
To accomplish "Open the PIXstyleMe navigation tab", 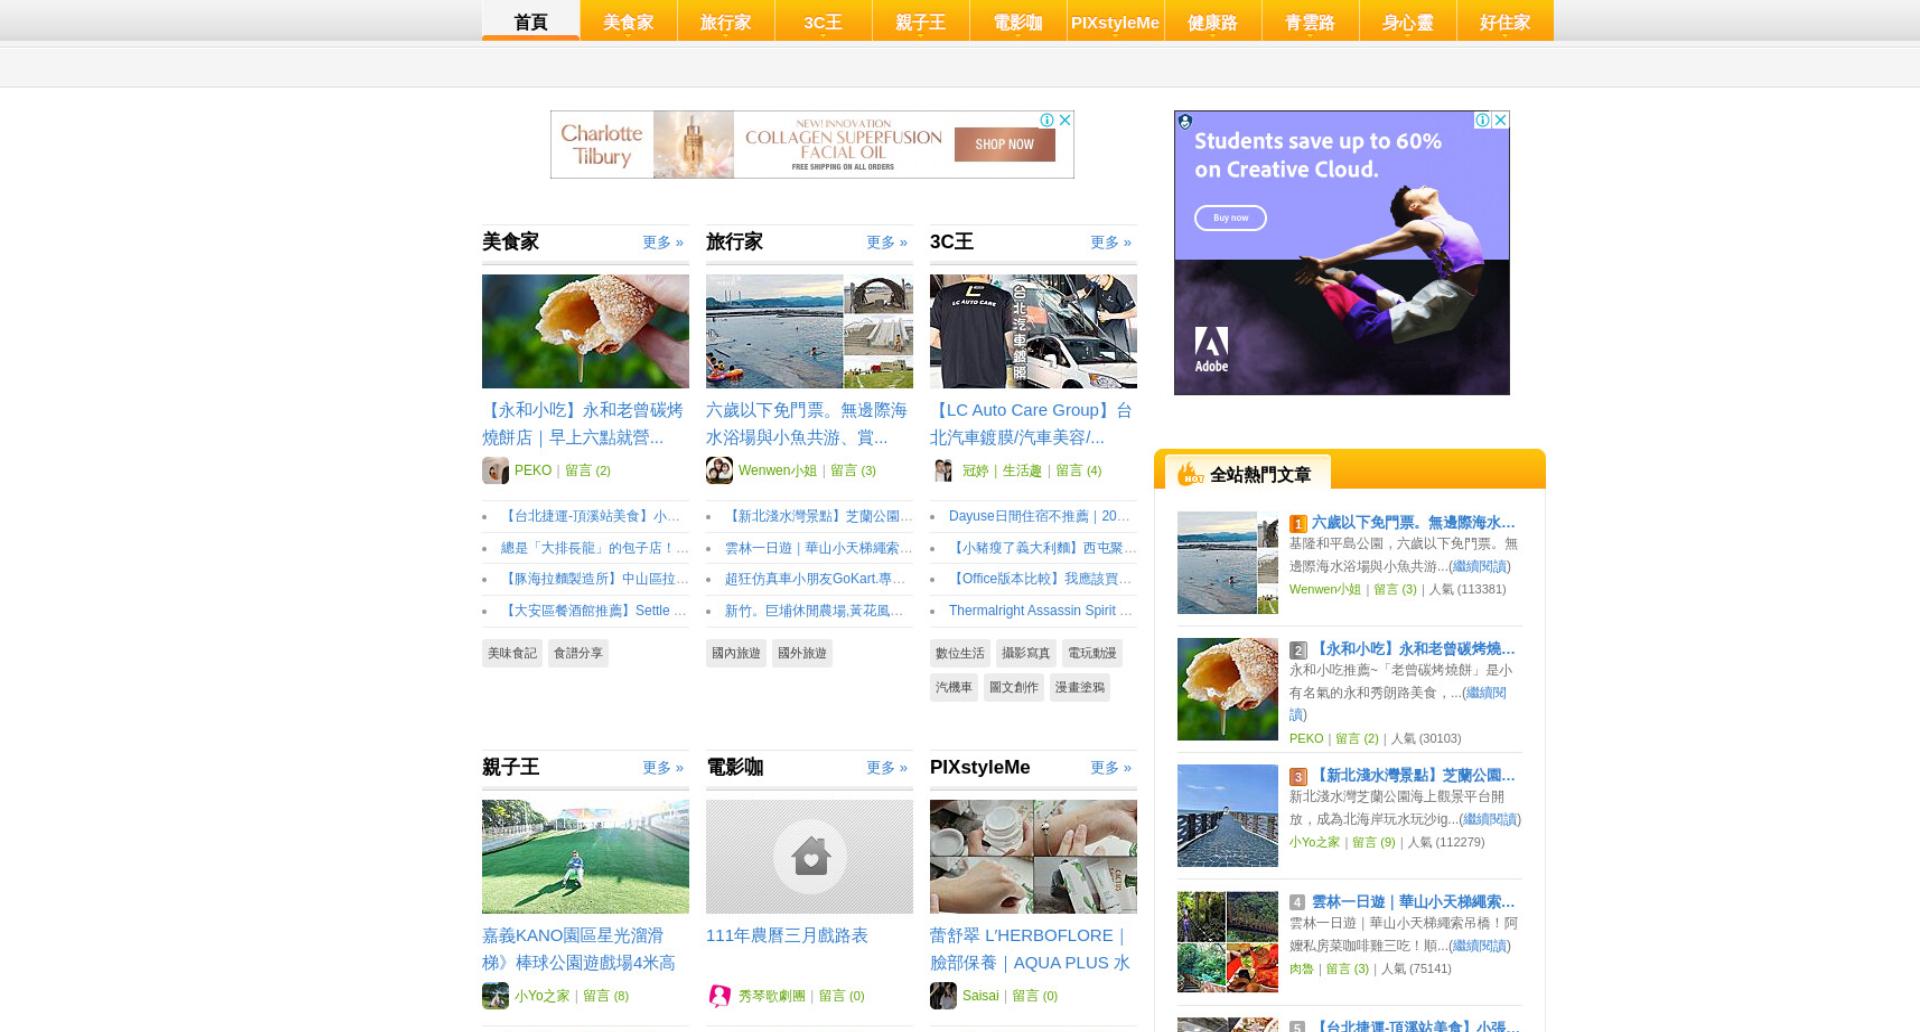I will pyautogui.click(x=1115, y=21).
